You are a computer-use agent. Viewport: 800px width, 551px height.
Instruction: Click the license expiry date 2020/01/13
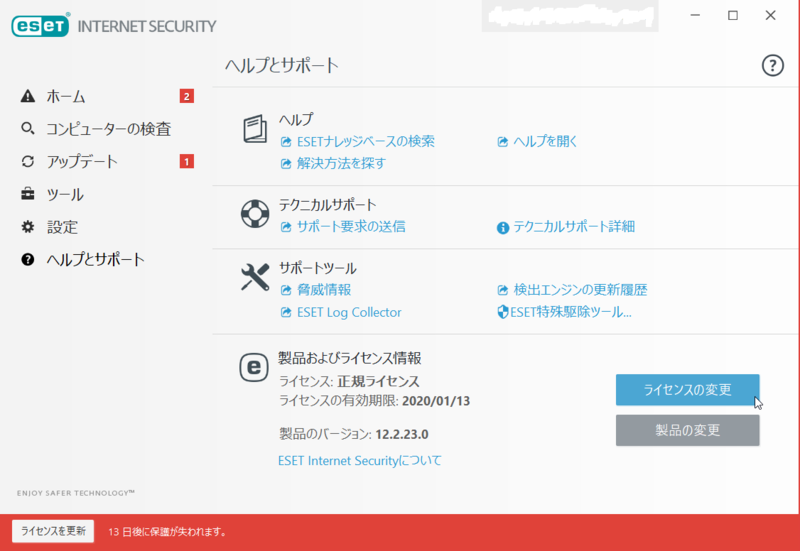[x=436, y=401]
